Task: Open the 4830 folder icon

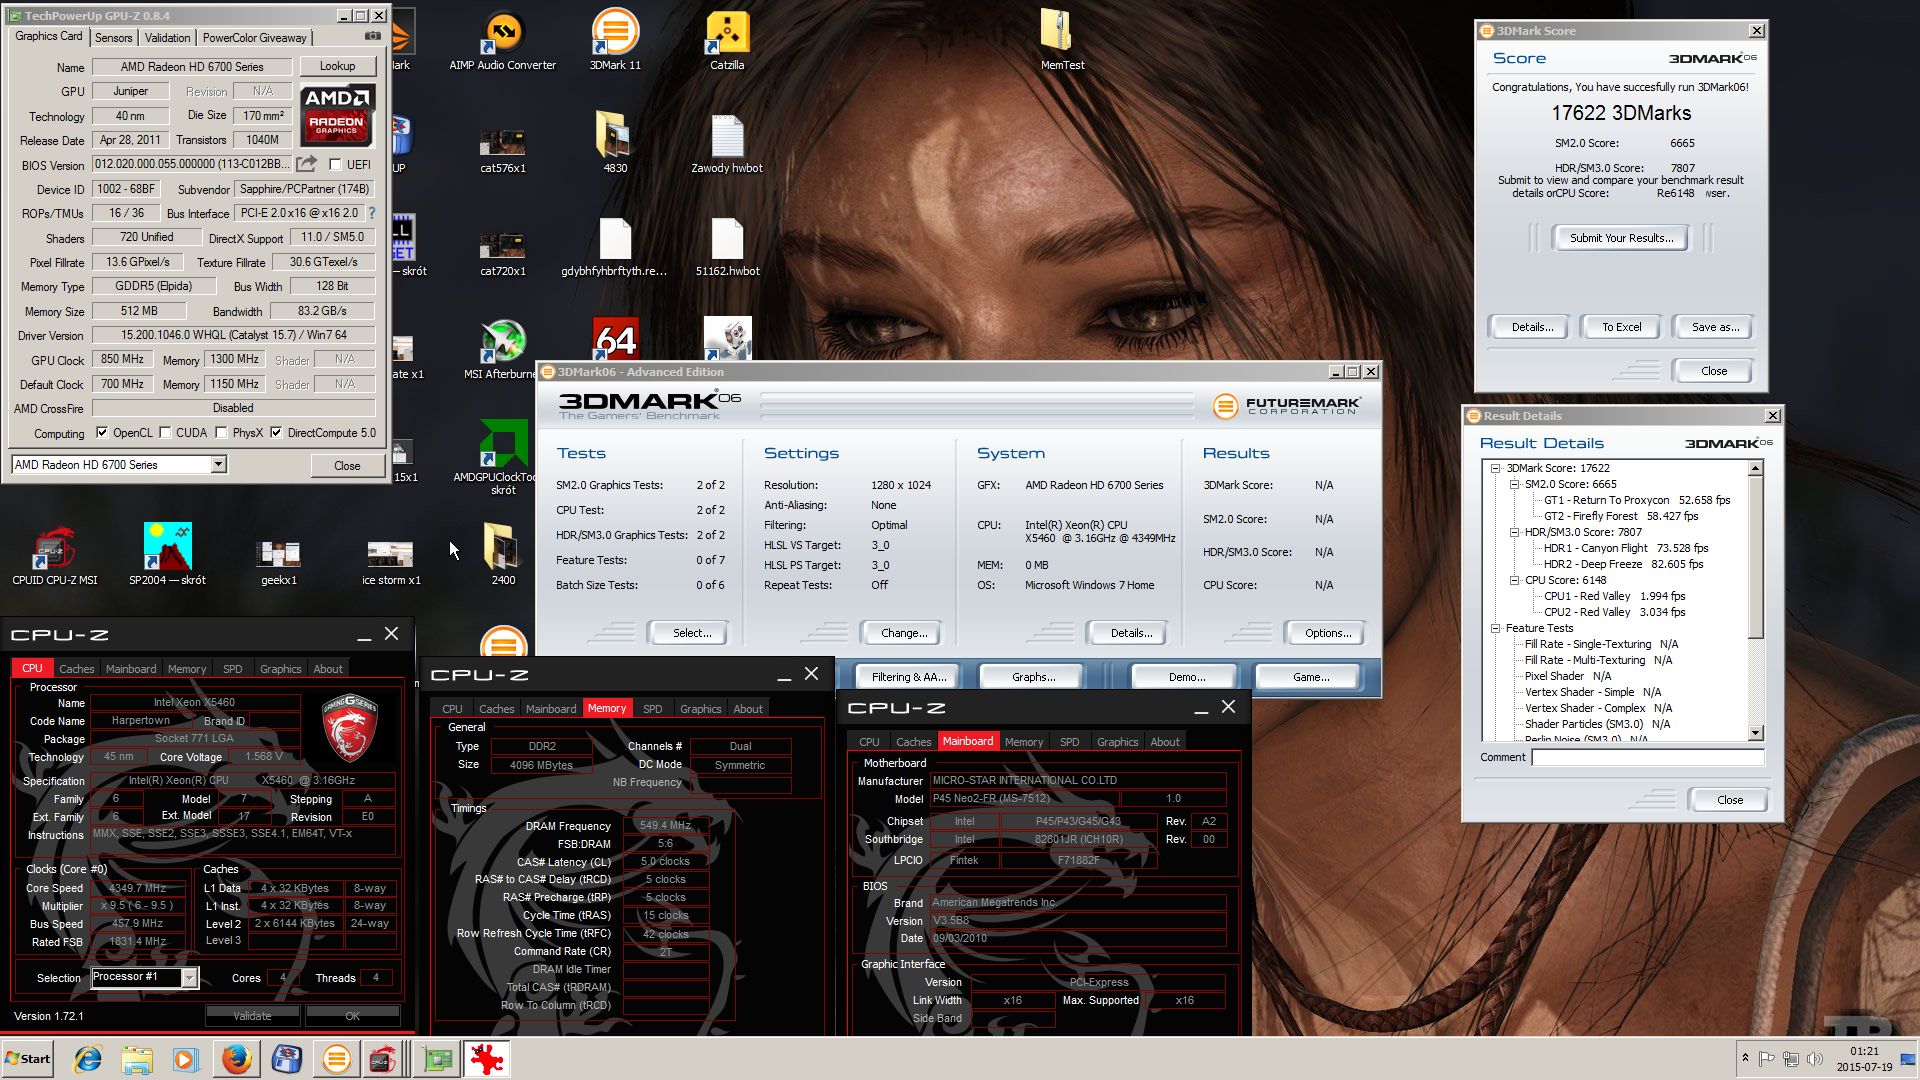Action: click(615, 143)
